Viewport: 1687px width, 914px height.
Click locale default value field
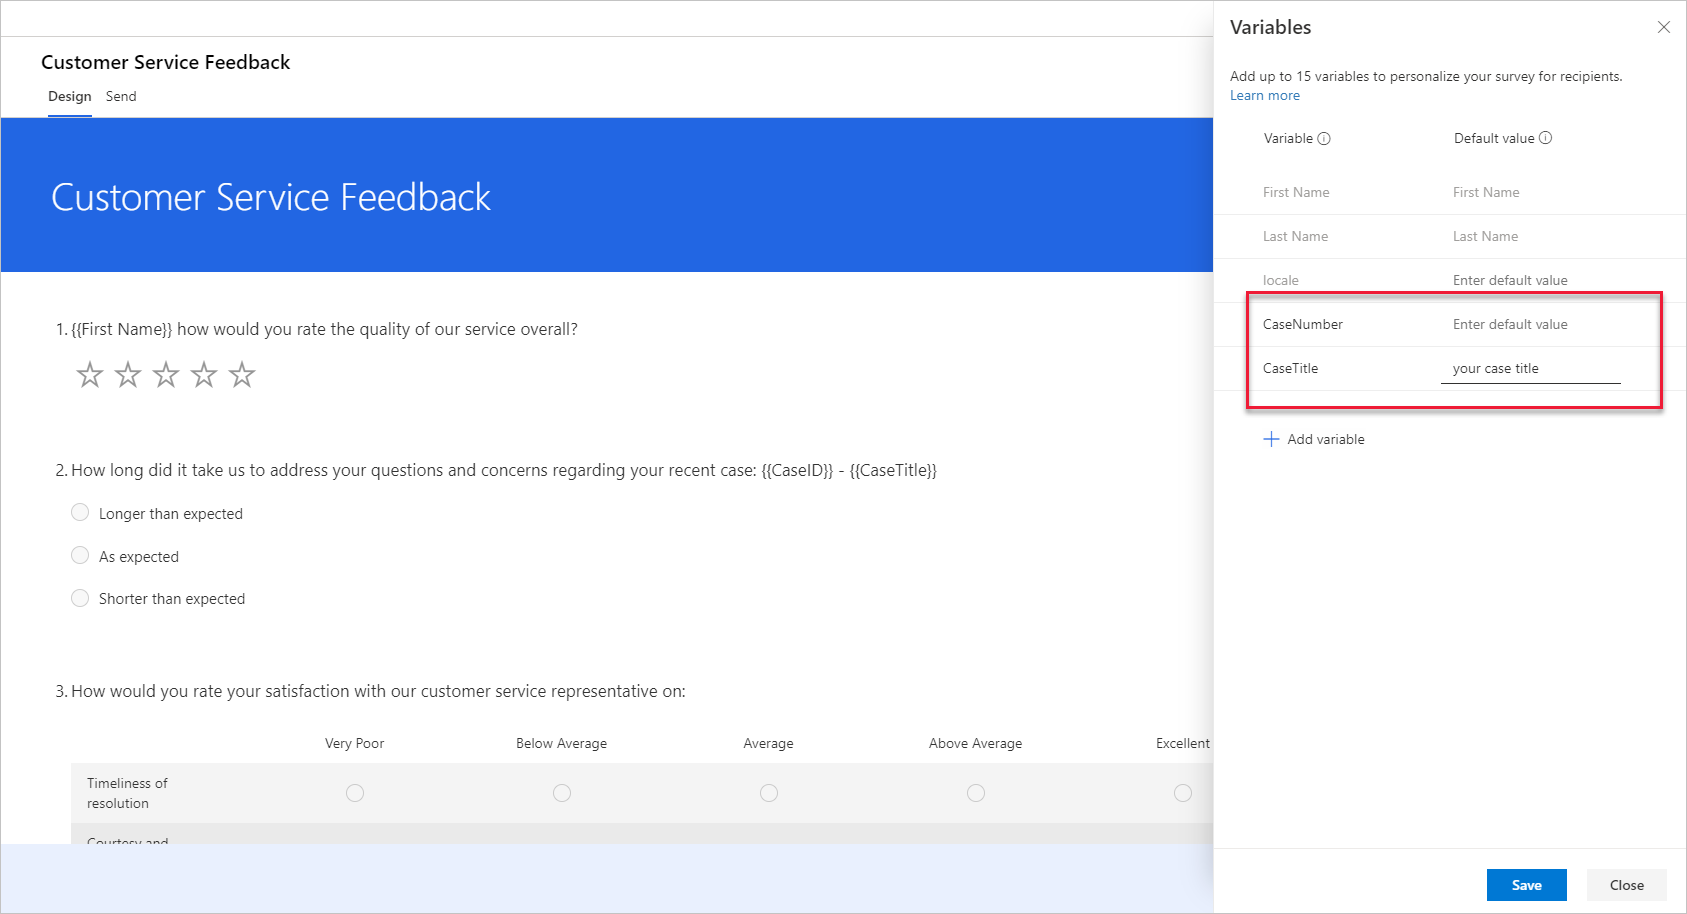pos(1530,280)
